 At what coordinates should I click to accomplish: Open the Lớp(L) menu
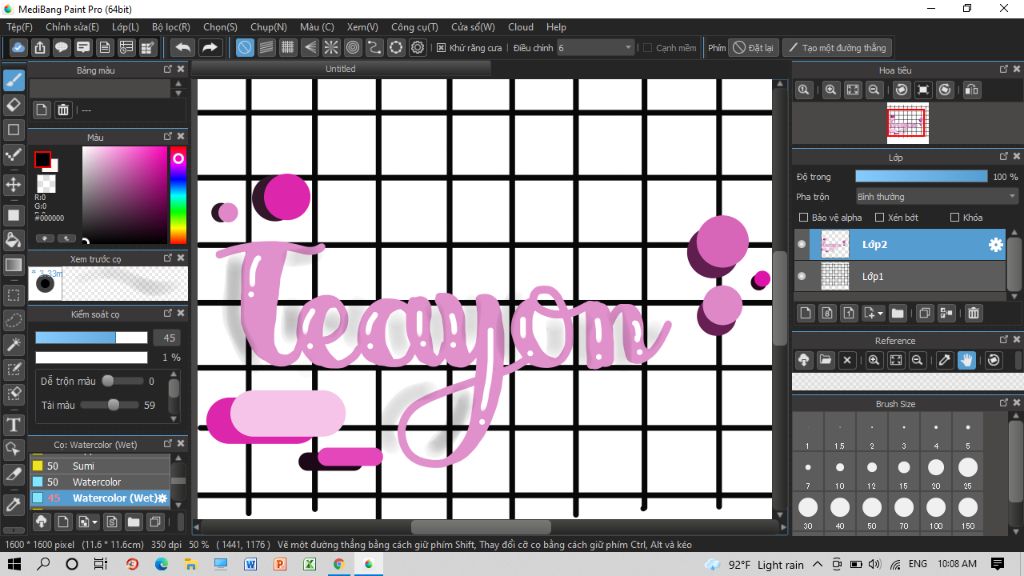(125, 27)
